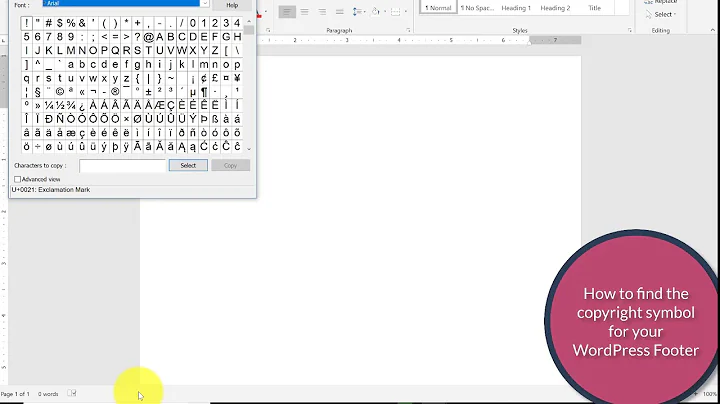Collapse the Word ribbon
Viewport: 720px width, 404px height.
(x=713, y=30)
